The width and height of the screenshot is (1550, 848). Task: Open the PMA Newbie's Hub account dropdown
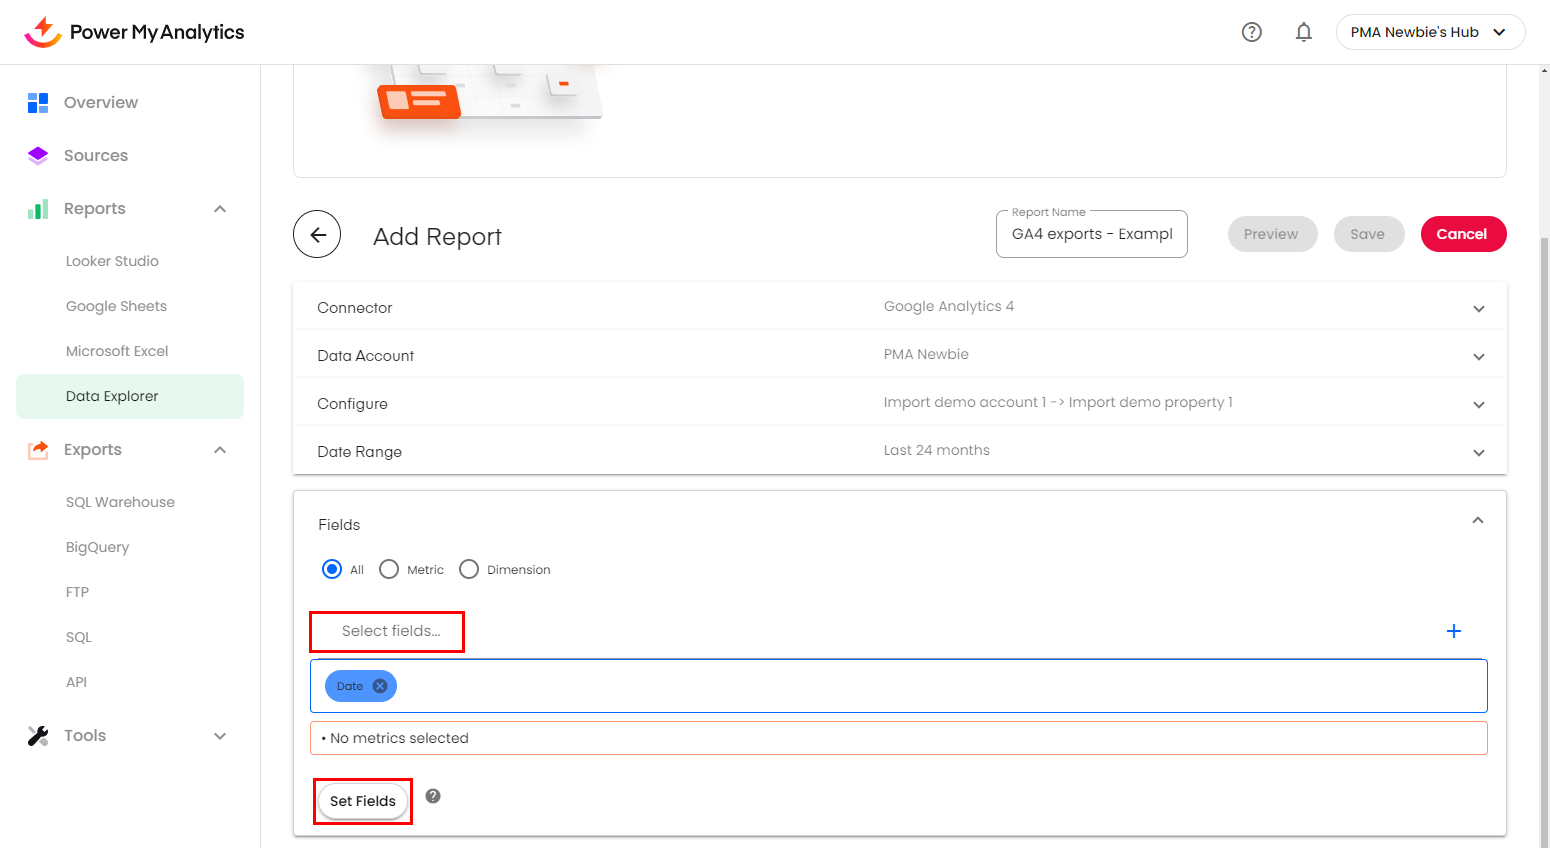tap(1429, 32)
